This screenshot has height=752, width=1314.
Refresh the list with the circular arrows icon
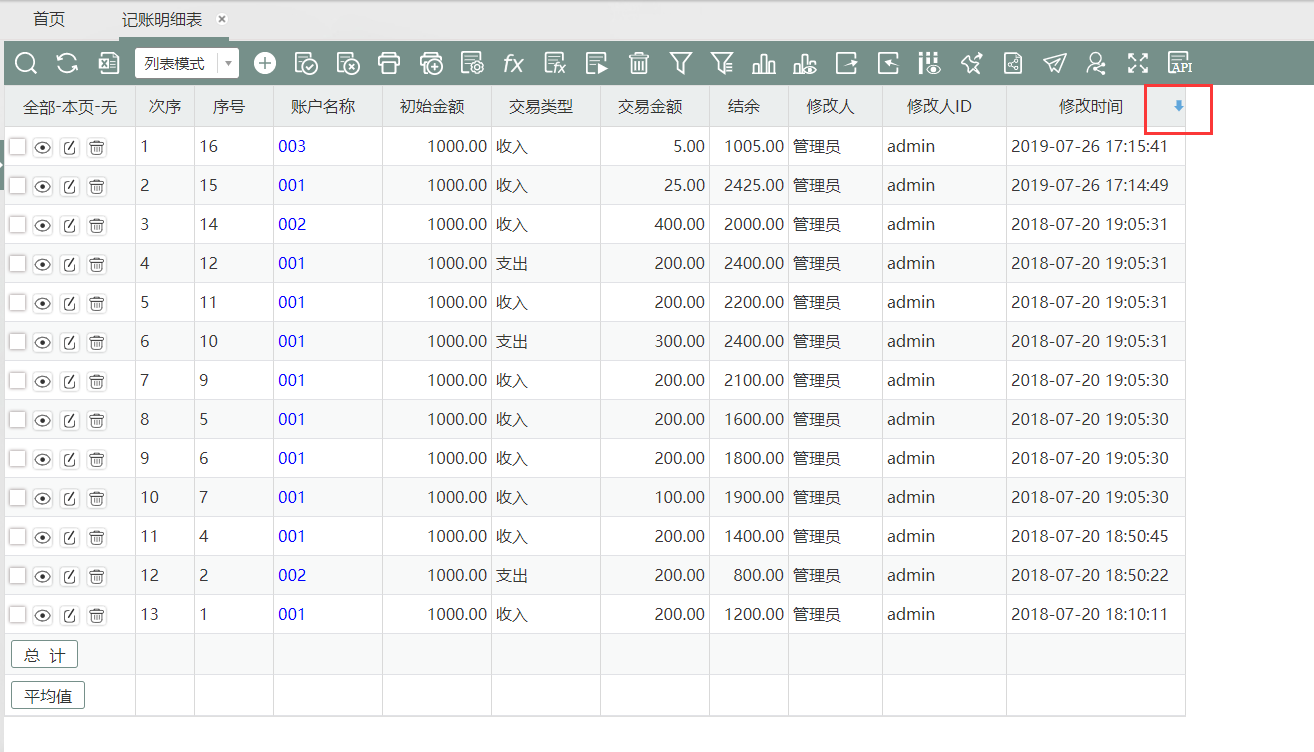click(x=67, y=64)
